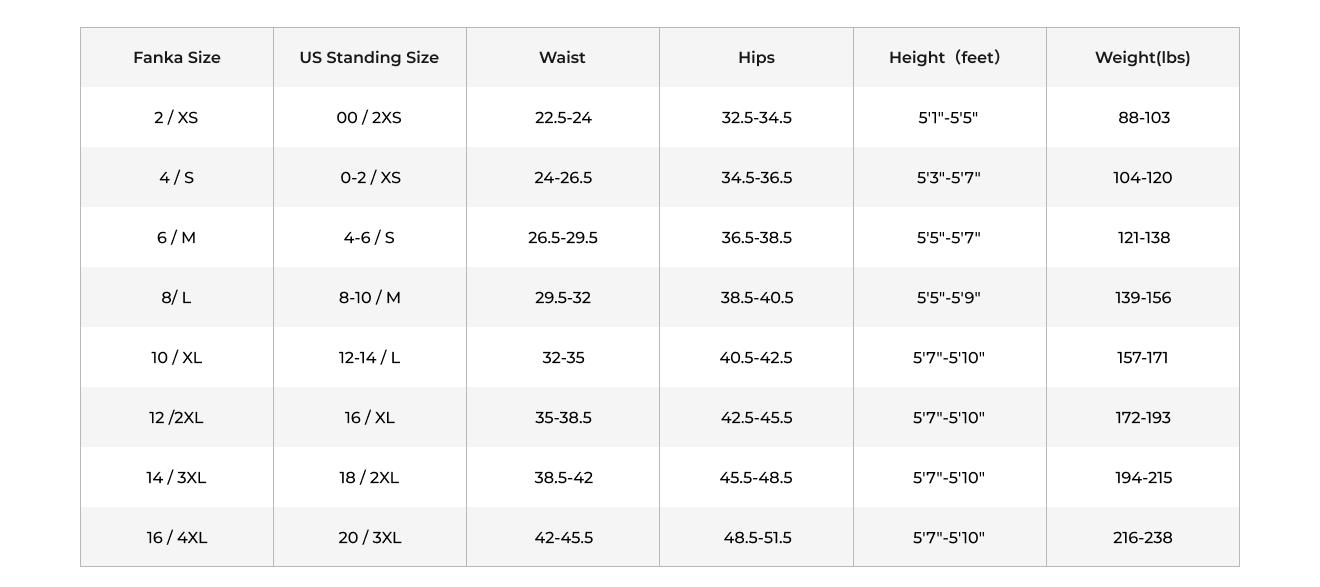The width and height of the screenshot is (1320, 587).
Task: Select the 18 / 2XL US size cell
Action: 369,478
